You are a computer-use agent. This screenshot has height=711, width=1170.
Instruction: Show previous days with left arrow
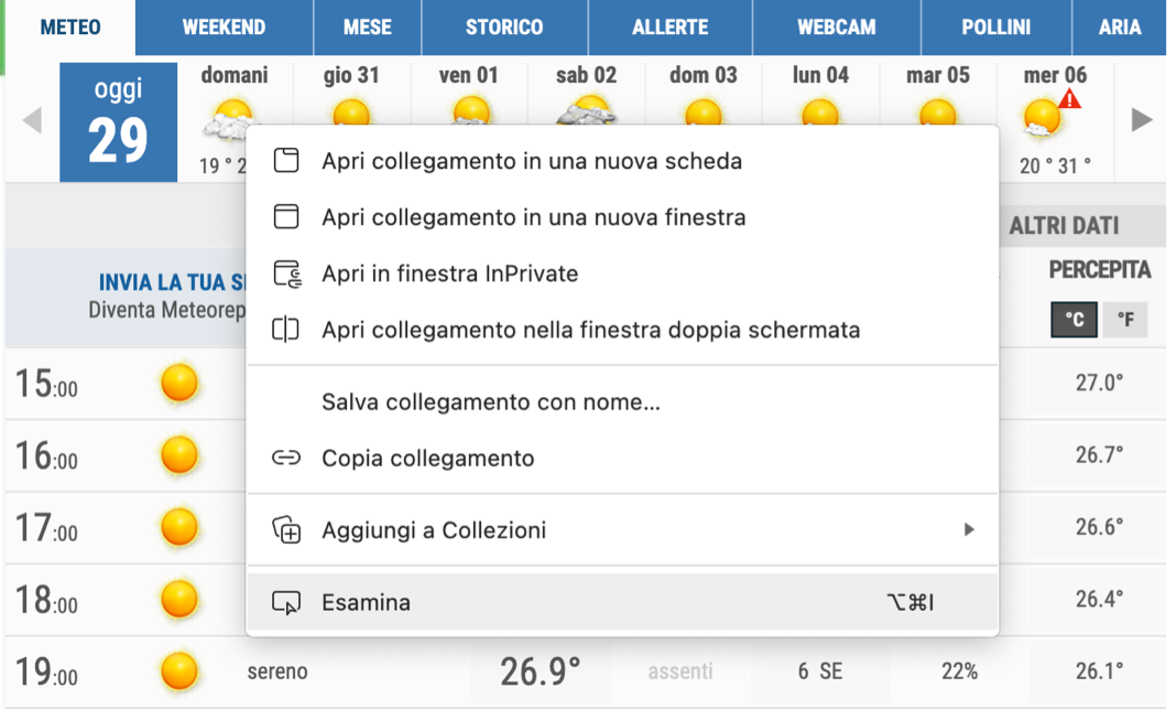click(x=32, y=121)
